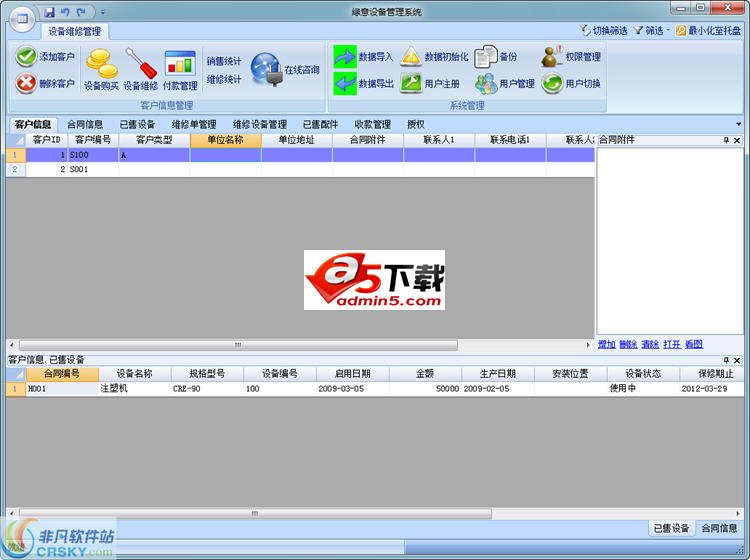Open 设备购买 coins icon
750x560 pixels.
[101, 63]
